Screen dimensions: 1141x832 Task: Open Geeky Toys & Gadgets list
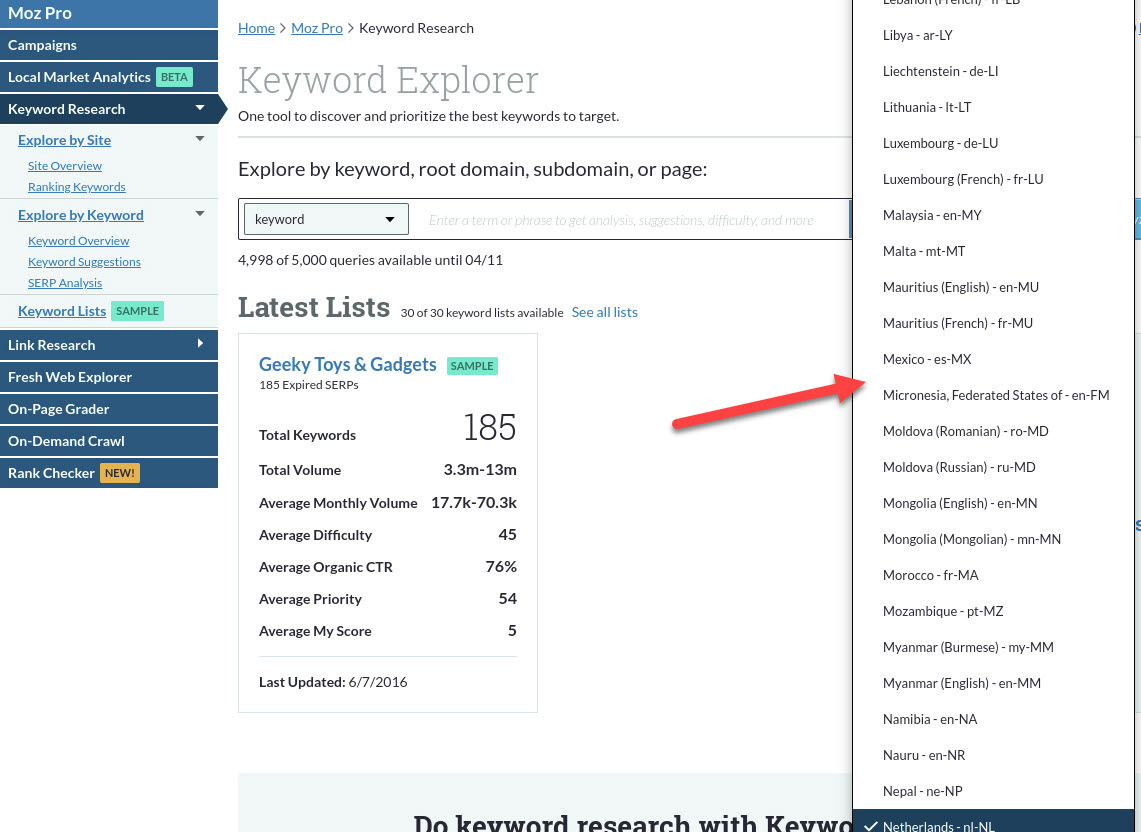pos(347,364)
